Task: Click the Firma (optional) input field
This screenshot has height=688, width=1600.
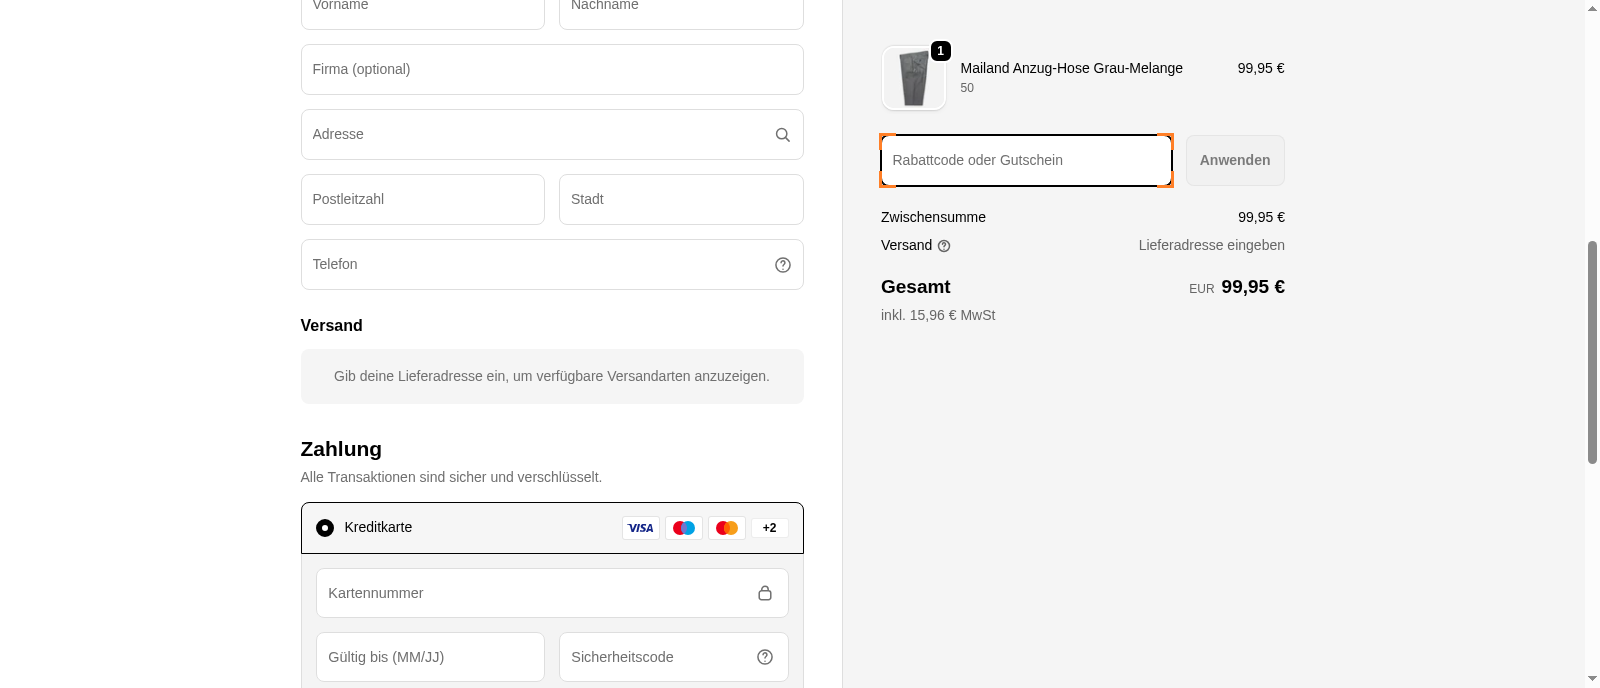Action: [x=552, y=69]
